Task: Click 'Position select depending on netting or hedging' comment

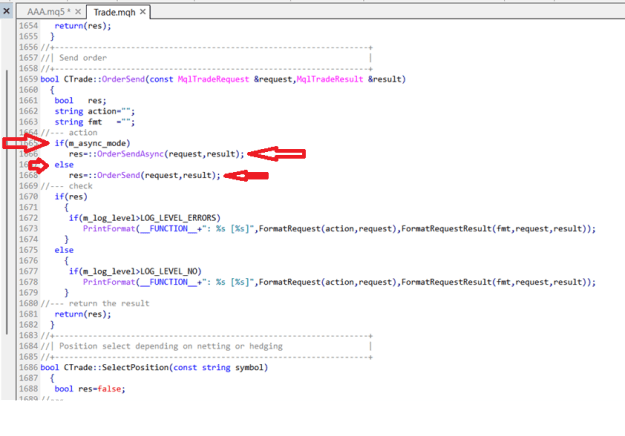Action: coord(171,346)
